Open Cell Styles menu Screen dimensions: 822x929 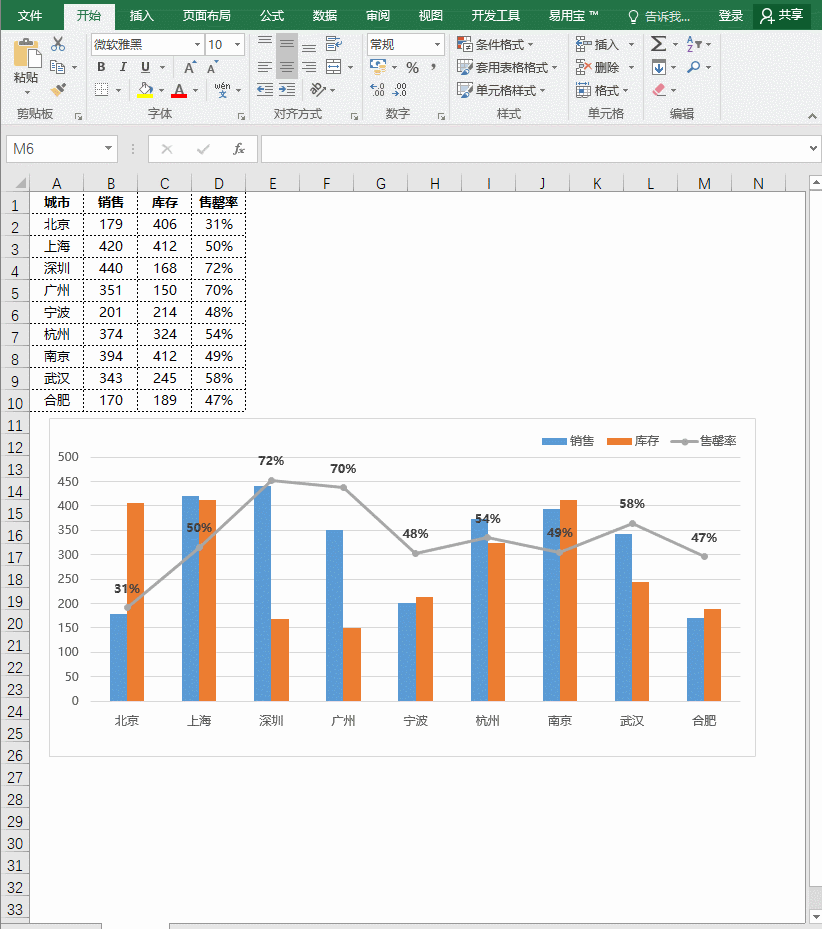pyautogui.click(x=501, y=90)
